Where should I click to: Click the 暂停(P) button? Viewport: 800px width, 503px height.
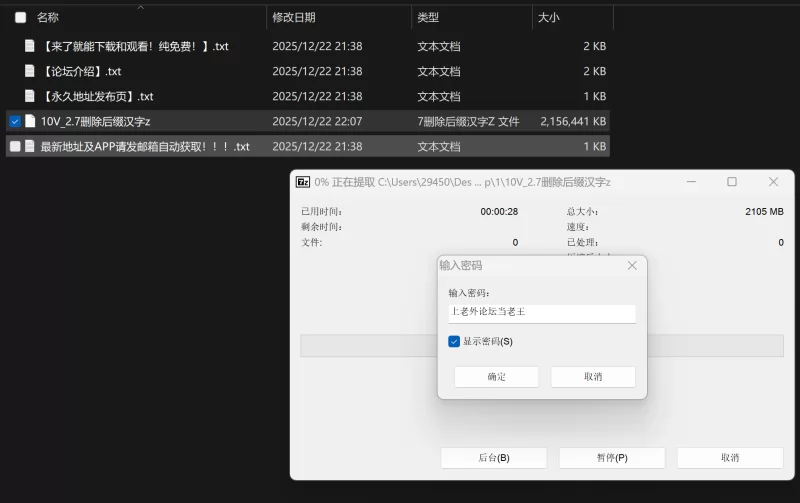611,458
